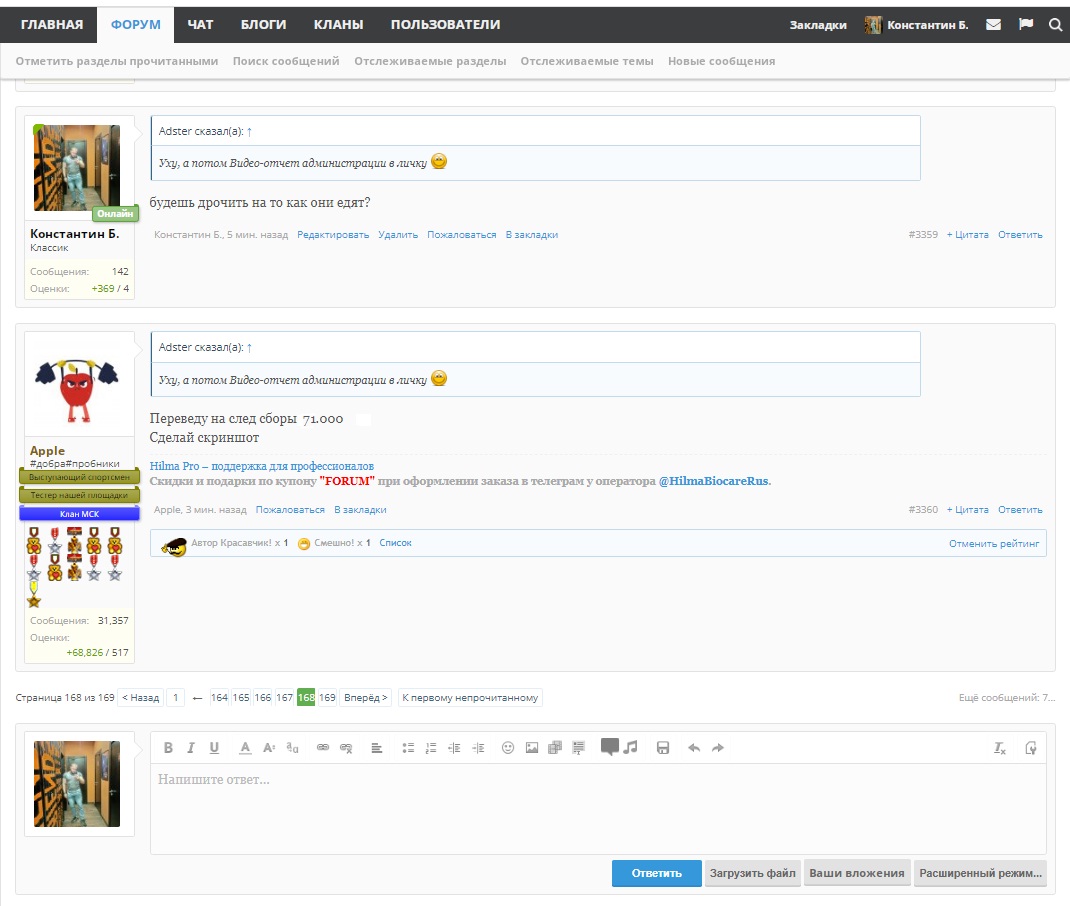
Task: Open the search magnifier icon
Action: [1055, 25]
